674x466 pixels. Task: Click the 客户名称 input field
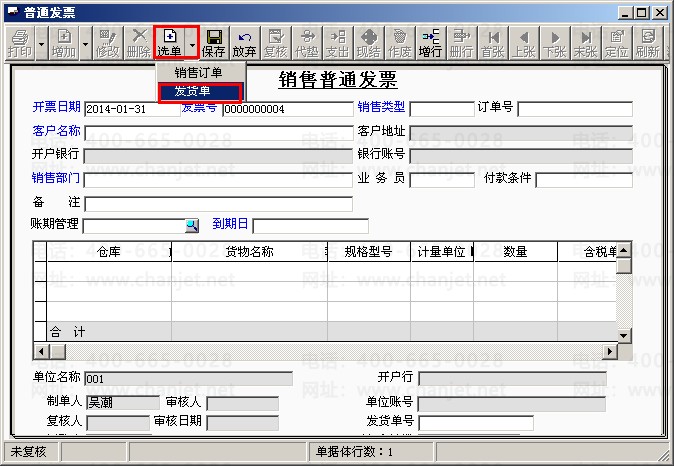[218, 133]
